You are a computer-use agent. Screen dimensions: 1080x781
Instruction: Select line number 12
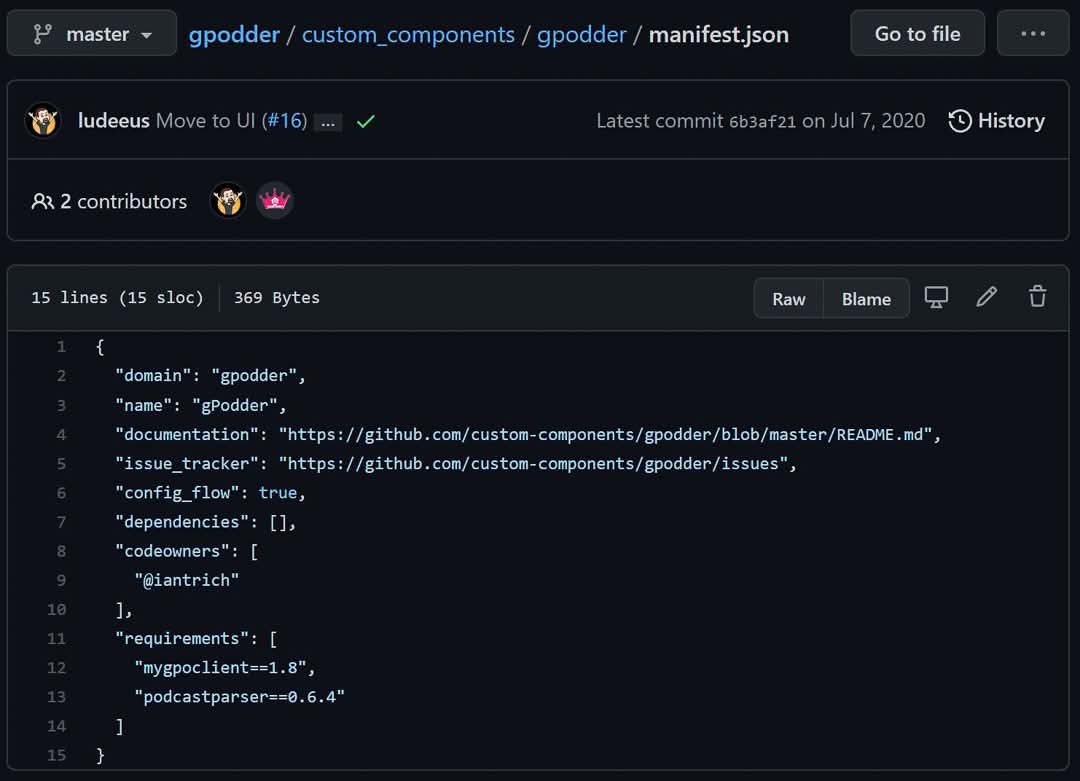[x=56, y=668]
